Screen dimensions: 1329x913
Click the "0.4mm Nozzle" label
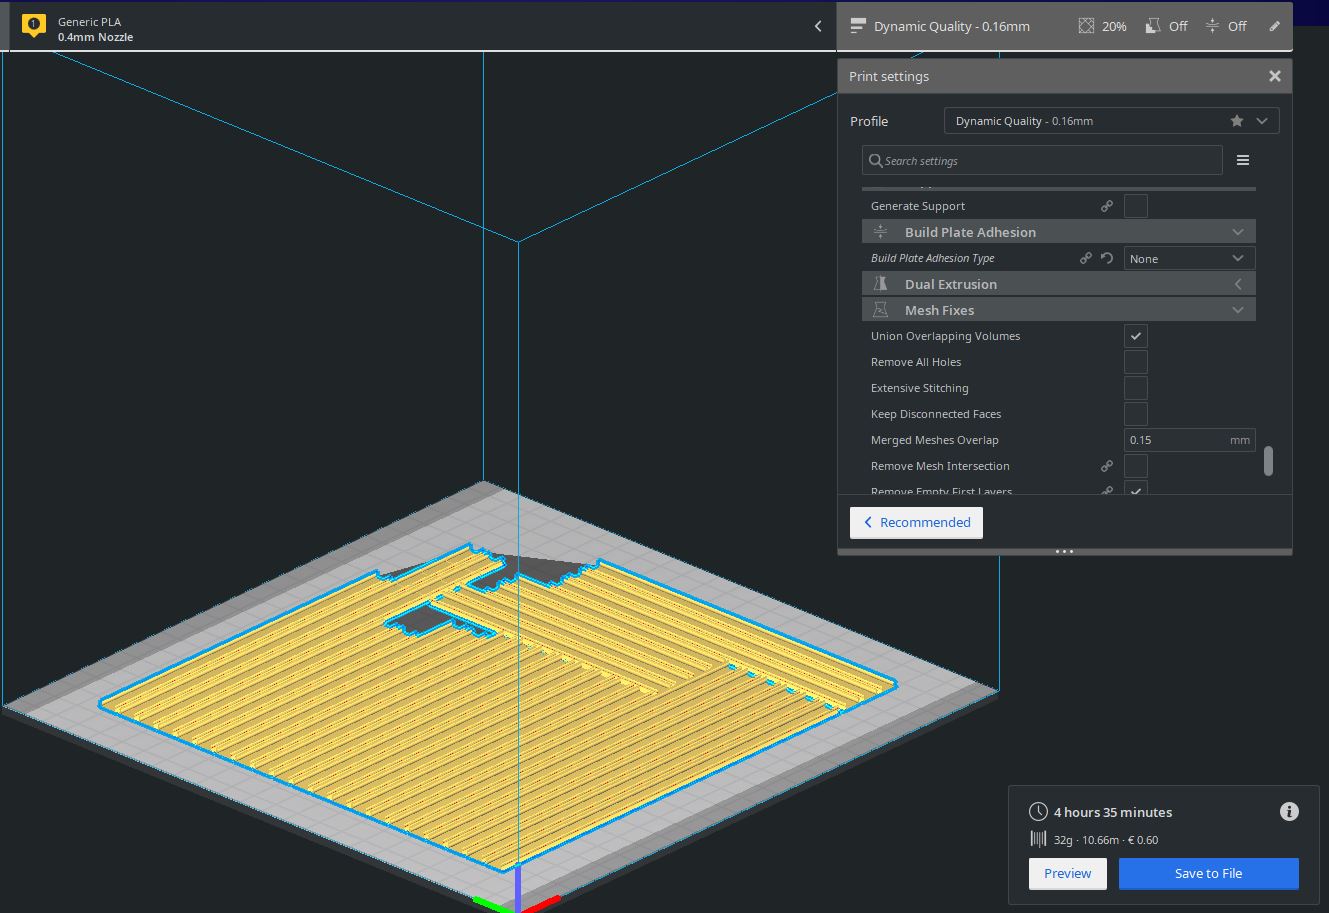pyautogui.click(x=95, y=37)
